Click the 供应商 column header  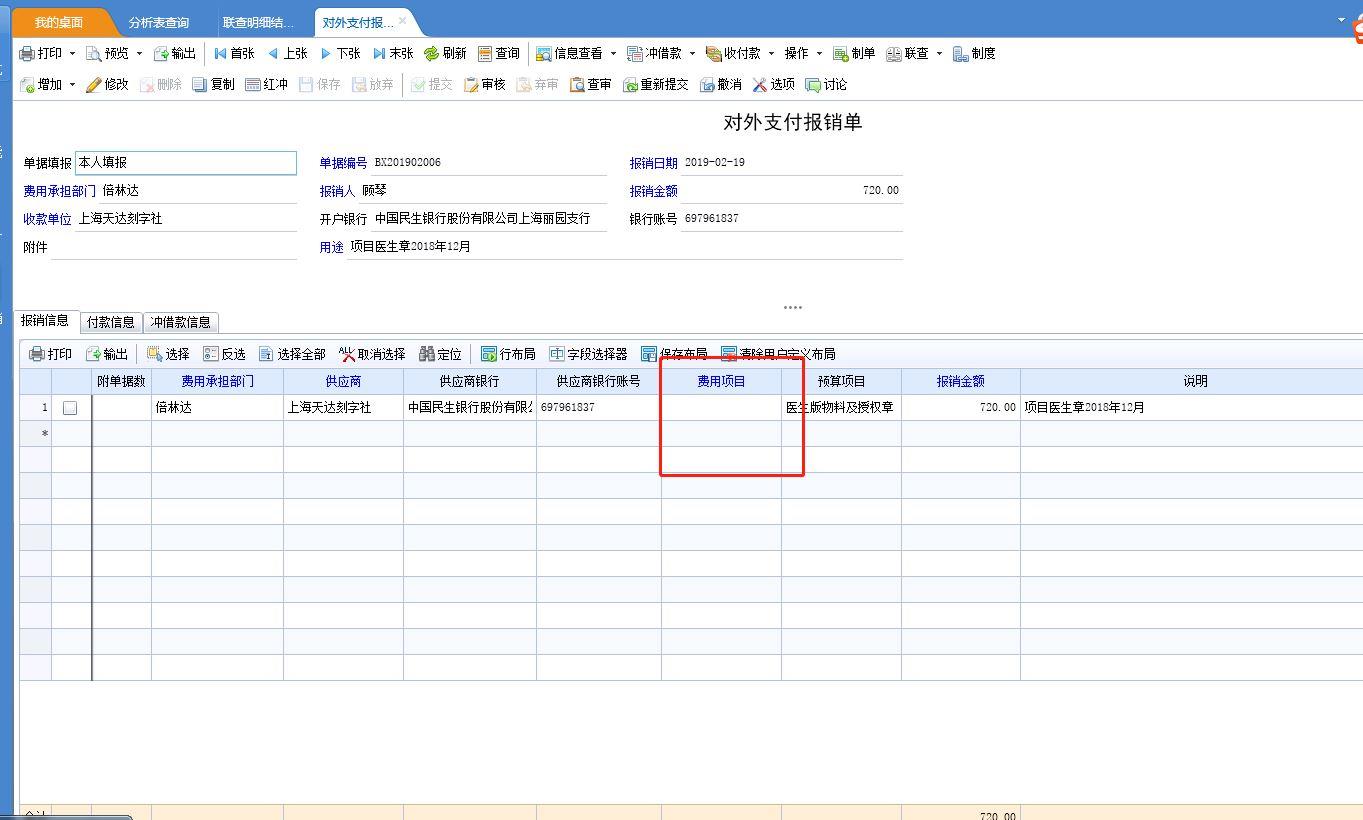[x=343, y=381]
